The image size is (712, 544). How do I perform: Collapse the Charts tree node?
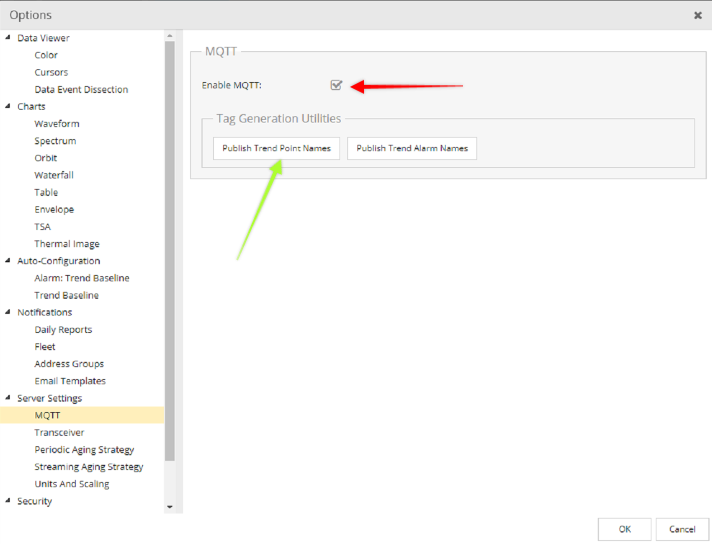click(x=8, y=106)
